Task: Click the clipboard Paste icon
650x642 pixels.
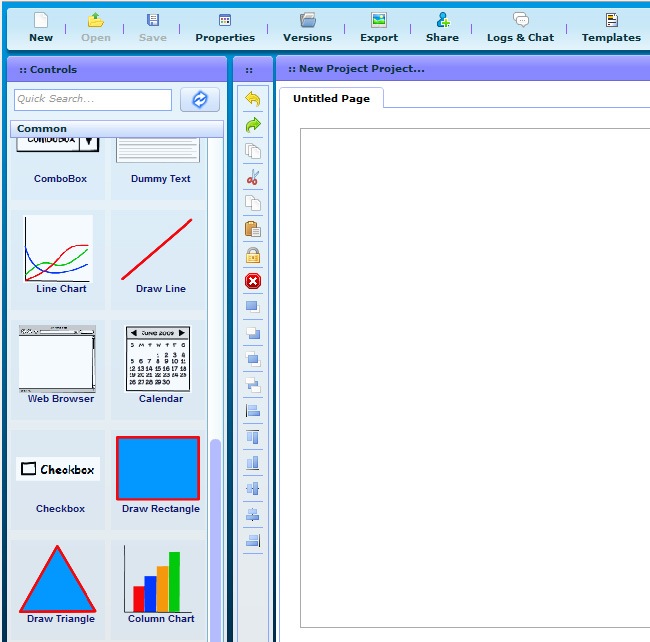Action: tap(253, 229)
